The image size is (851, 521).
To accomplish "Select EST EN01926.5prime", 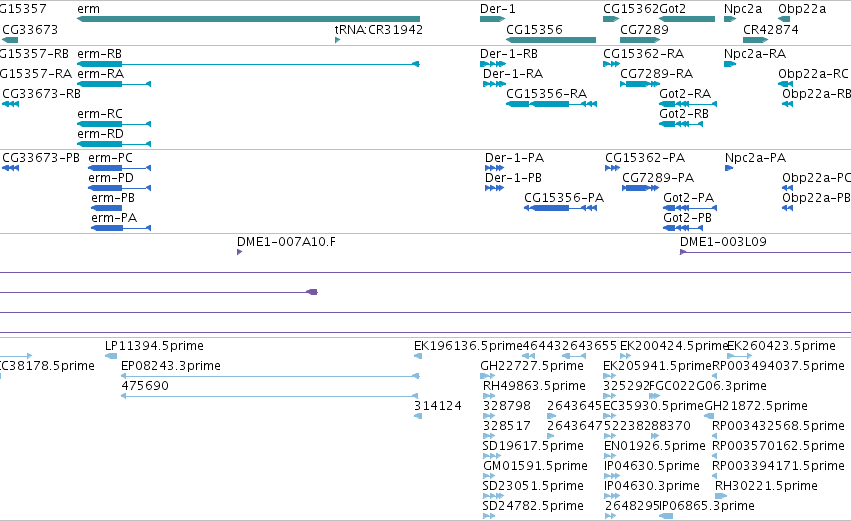I will [x=609, y=456].
